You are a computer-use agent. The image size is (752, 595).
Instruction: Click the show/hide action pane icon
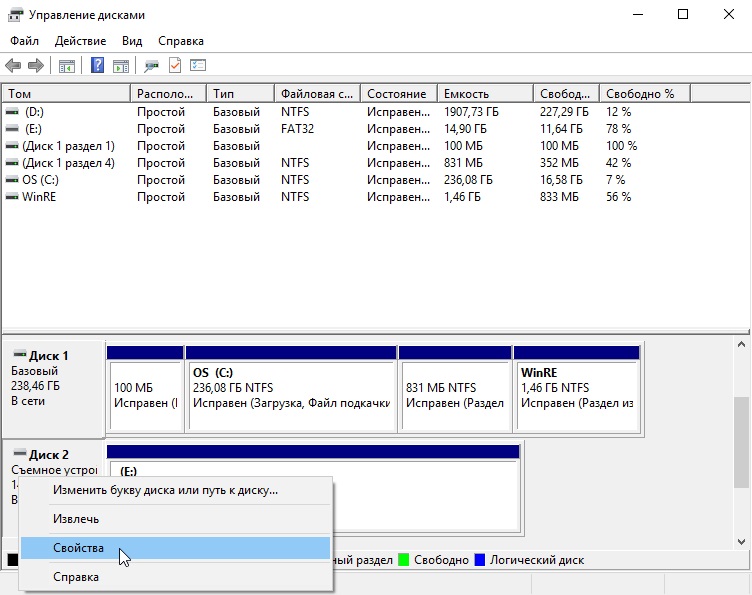point(120,66)
